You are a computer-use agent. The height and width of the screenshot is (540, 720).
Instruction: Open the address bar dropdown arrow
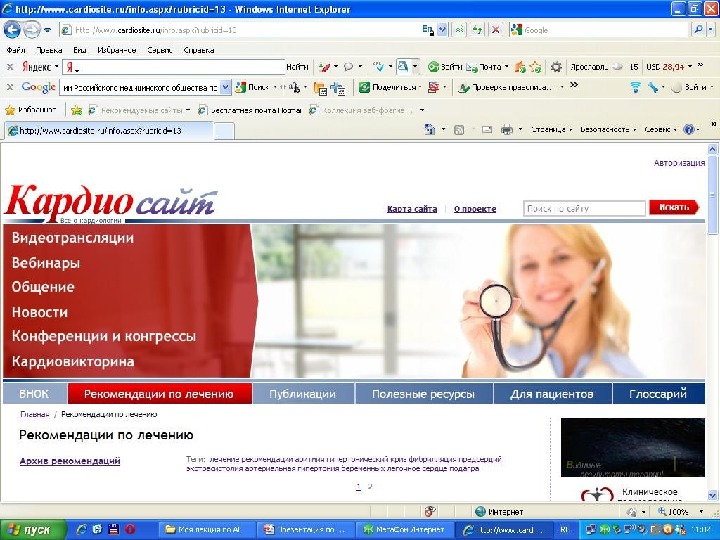point(442,30)
